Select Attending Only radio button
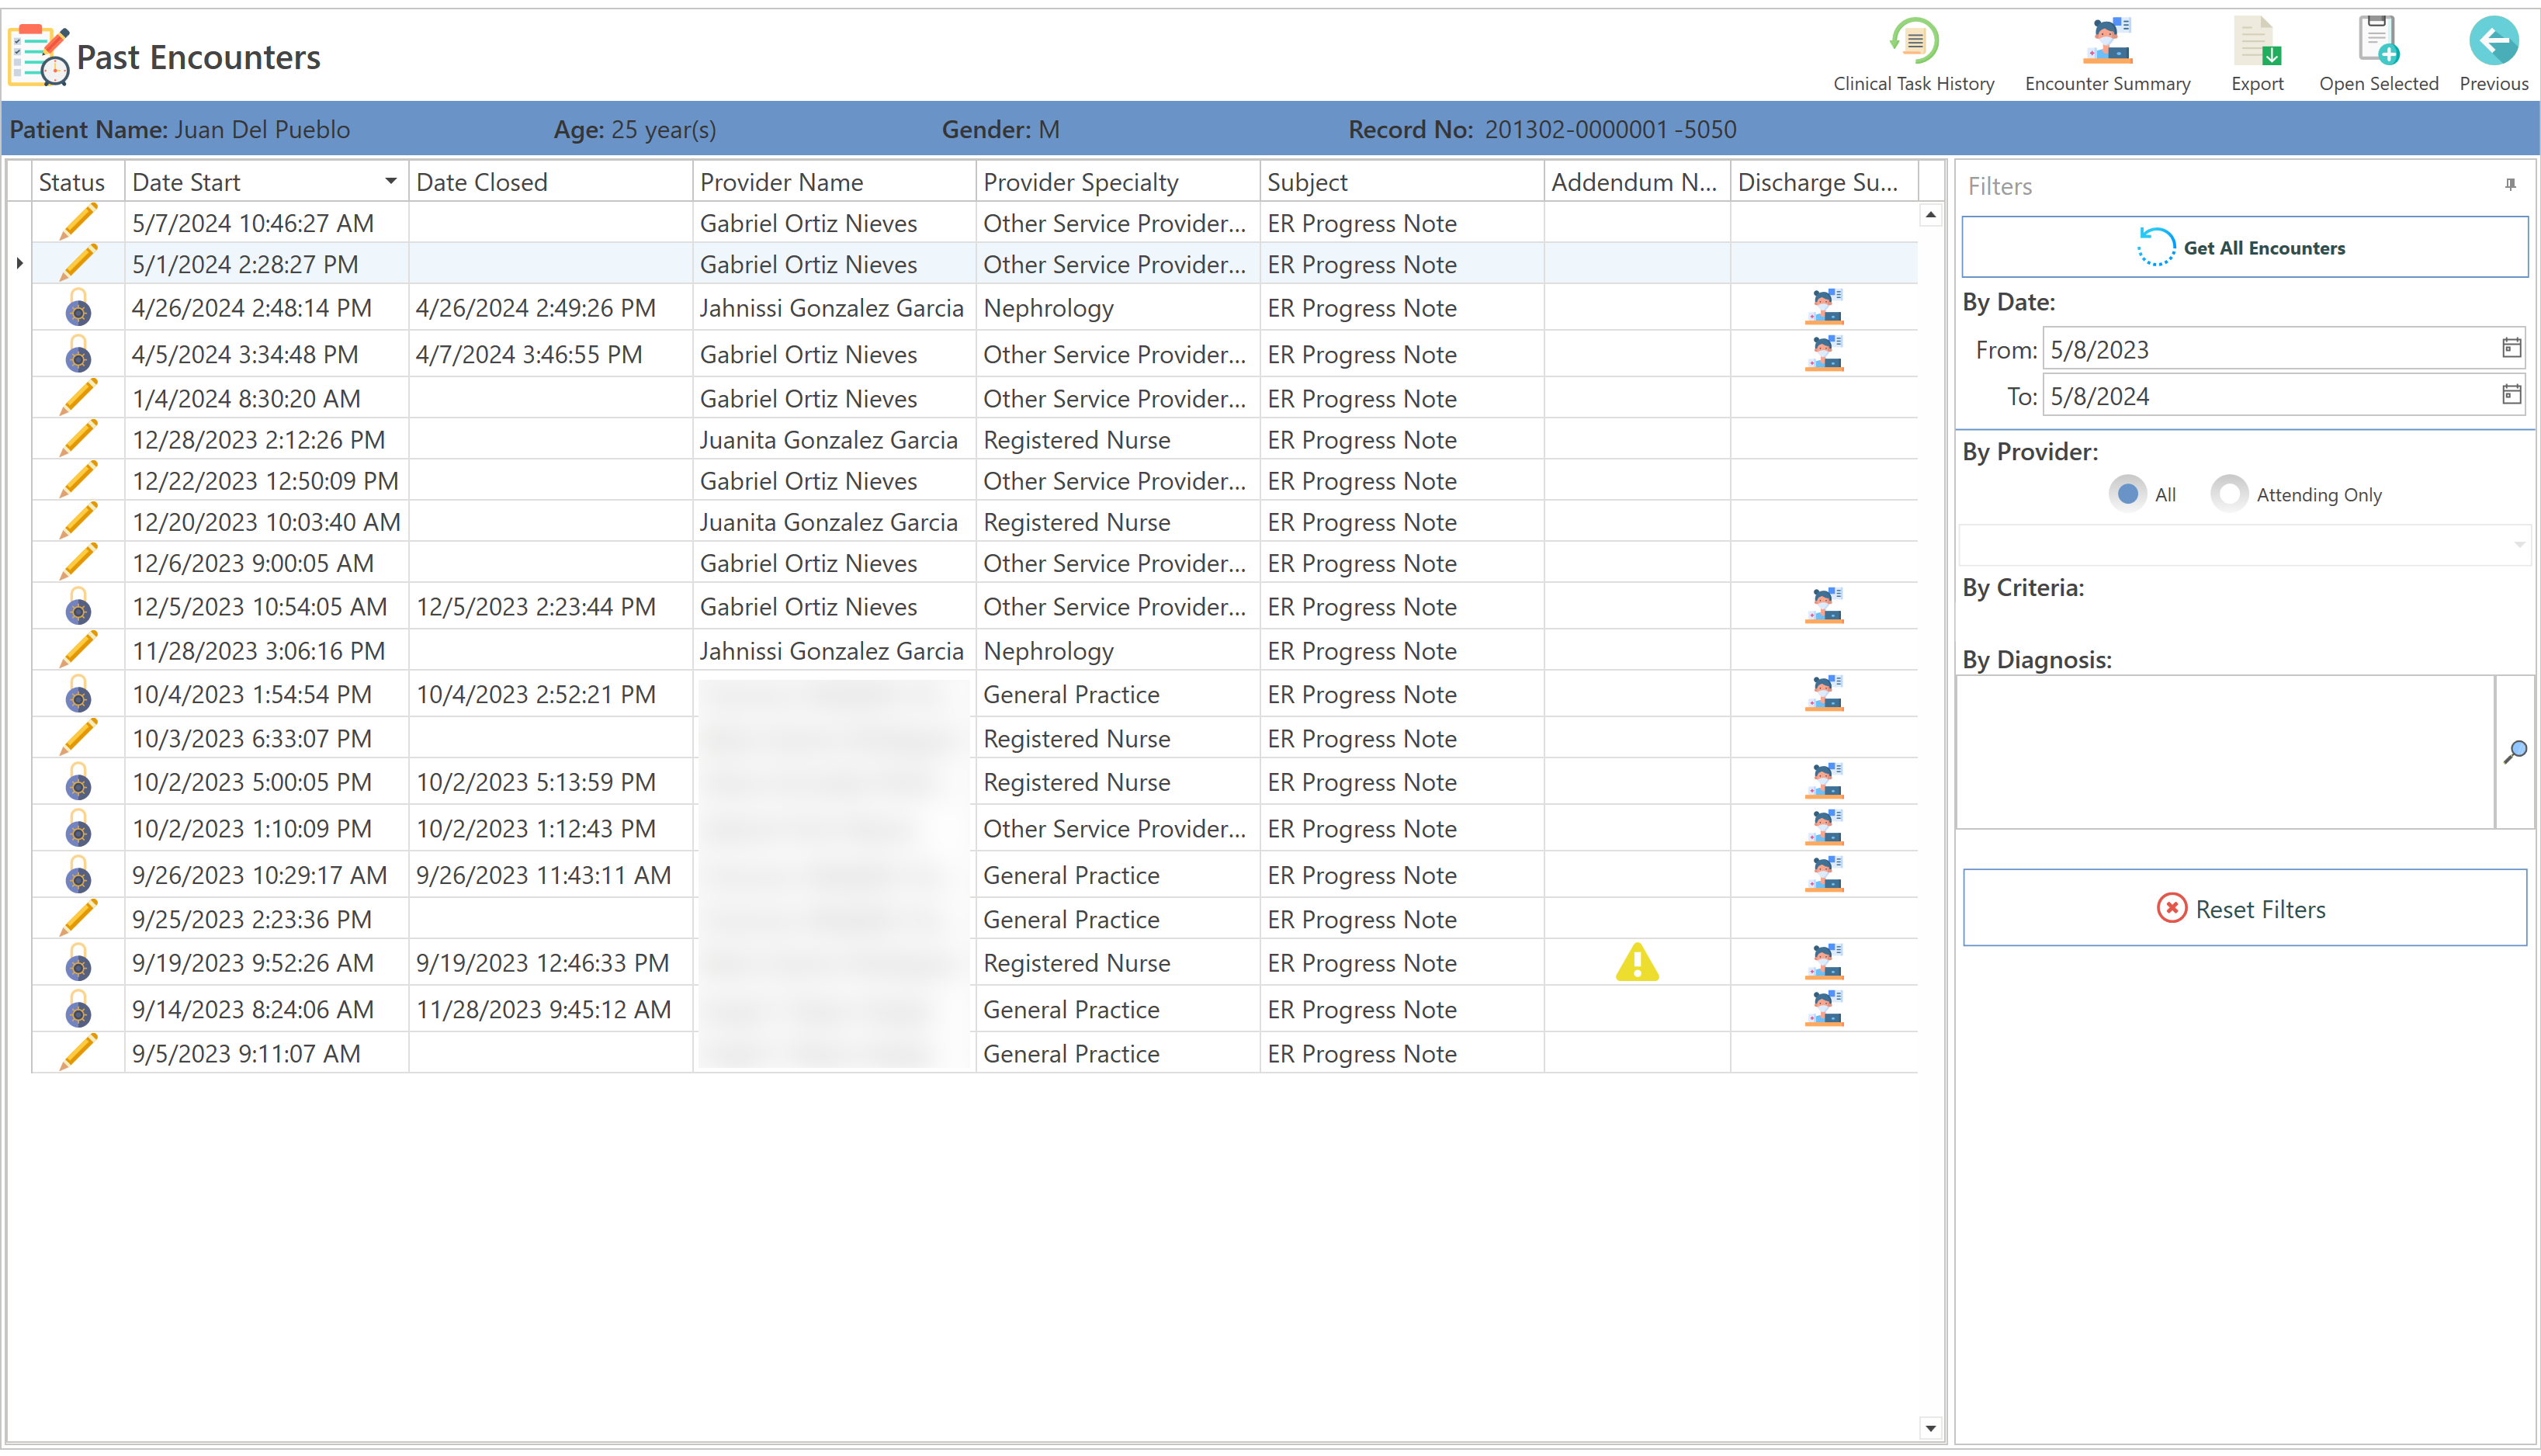The height and width of the screenshot is (1456, 2541). coord(2229,494)
